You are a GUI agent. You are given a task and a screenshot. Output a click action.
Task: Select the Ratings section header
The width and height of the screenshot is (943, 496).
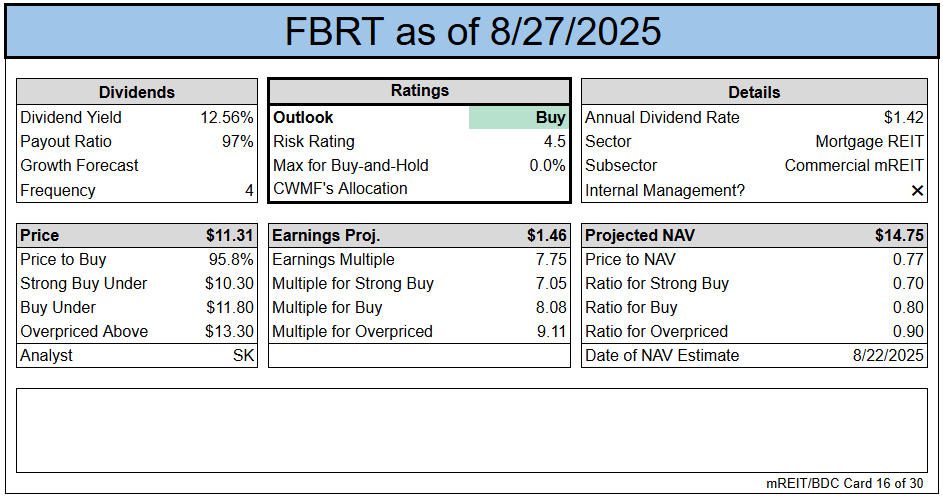click(x=419, y=91)
